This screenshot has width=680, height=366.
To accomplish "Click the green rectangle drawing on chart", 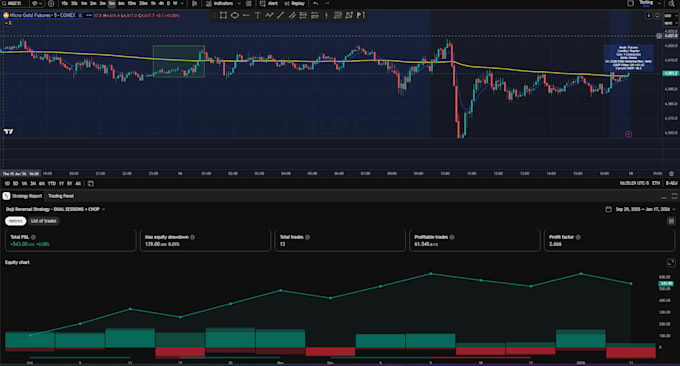I will (x=179, y=61).
